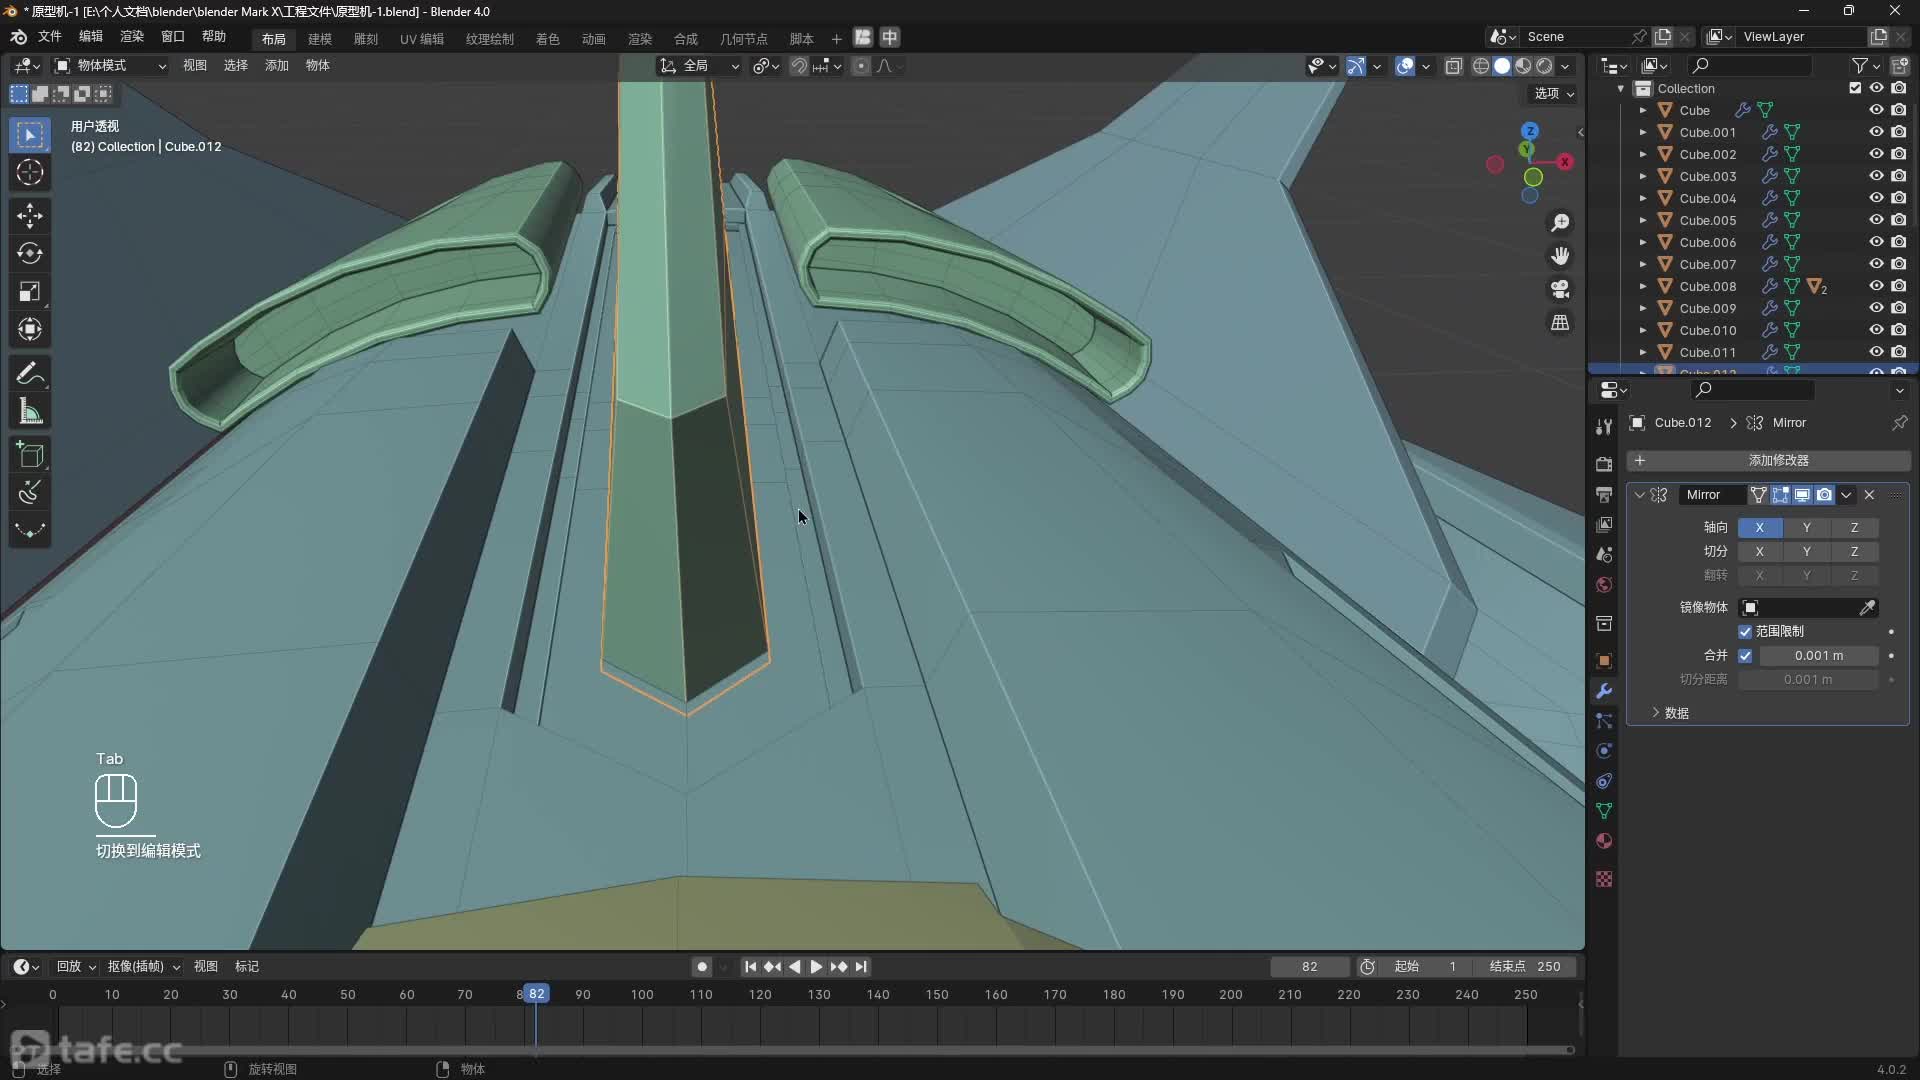This screenshot has width=1920, height=1080.
Task: Switch to UV 编辑 workspace tab
Action: click(x=422, y=39)
